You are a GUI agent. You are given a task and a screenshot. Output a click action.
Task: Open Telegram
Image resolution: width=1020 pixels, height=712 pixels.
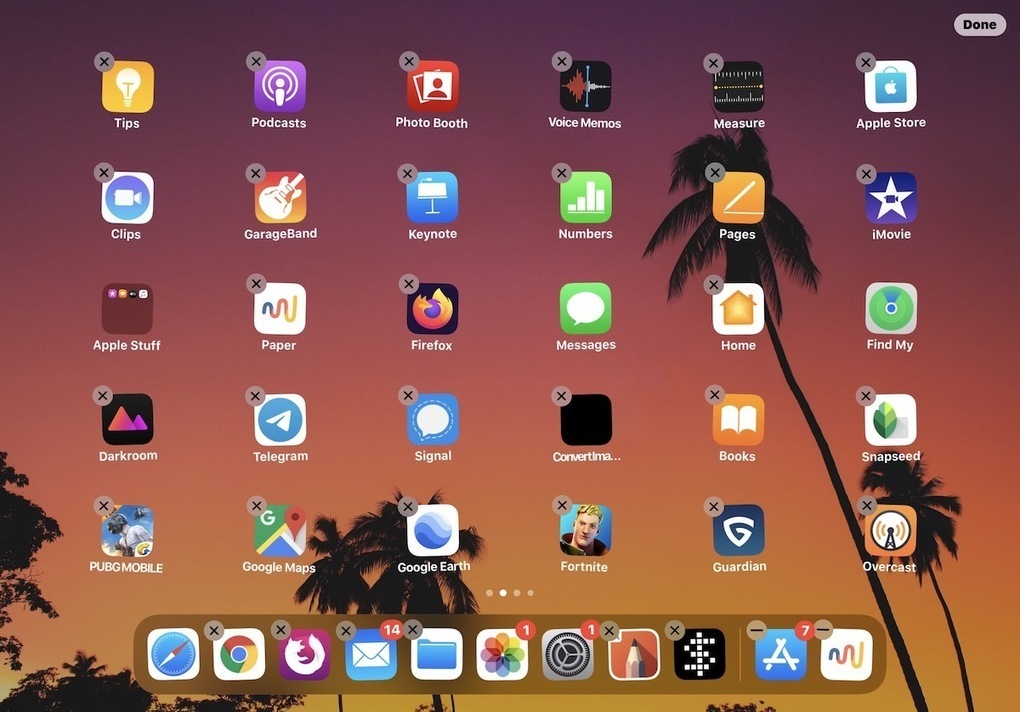(x=280, y=420)
